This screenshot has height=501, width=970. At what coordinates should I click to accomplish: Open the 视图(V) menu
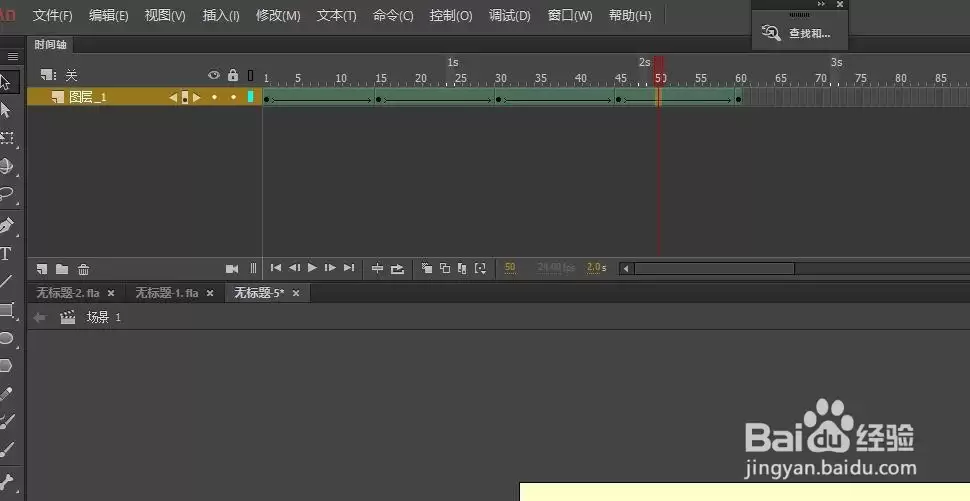(x=165, y=15)
